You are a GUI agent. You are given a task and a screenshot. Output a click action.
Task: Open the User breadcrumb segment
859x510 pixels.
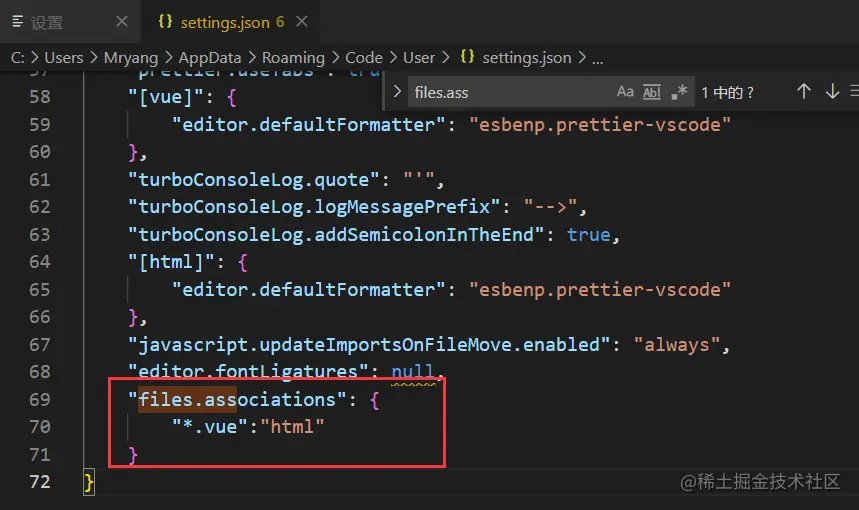(x=419, y=58)
